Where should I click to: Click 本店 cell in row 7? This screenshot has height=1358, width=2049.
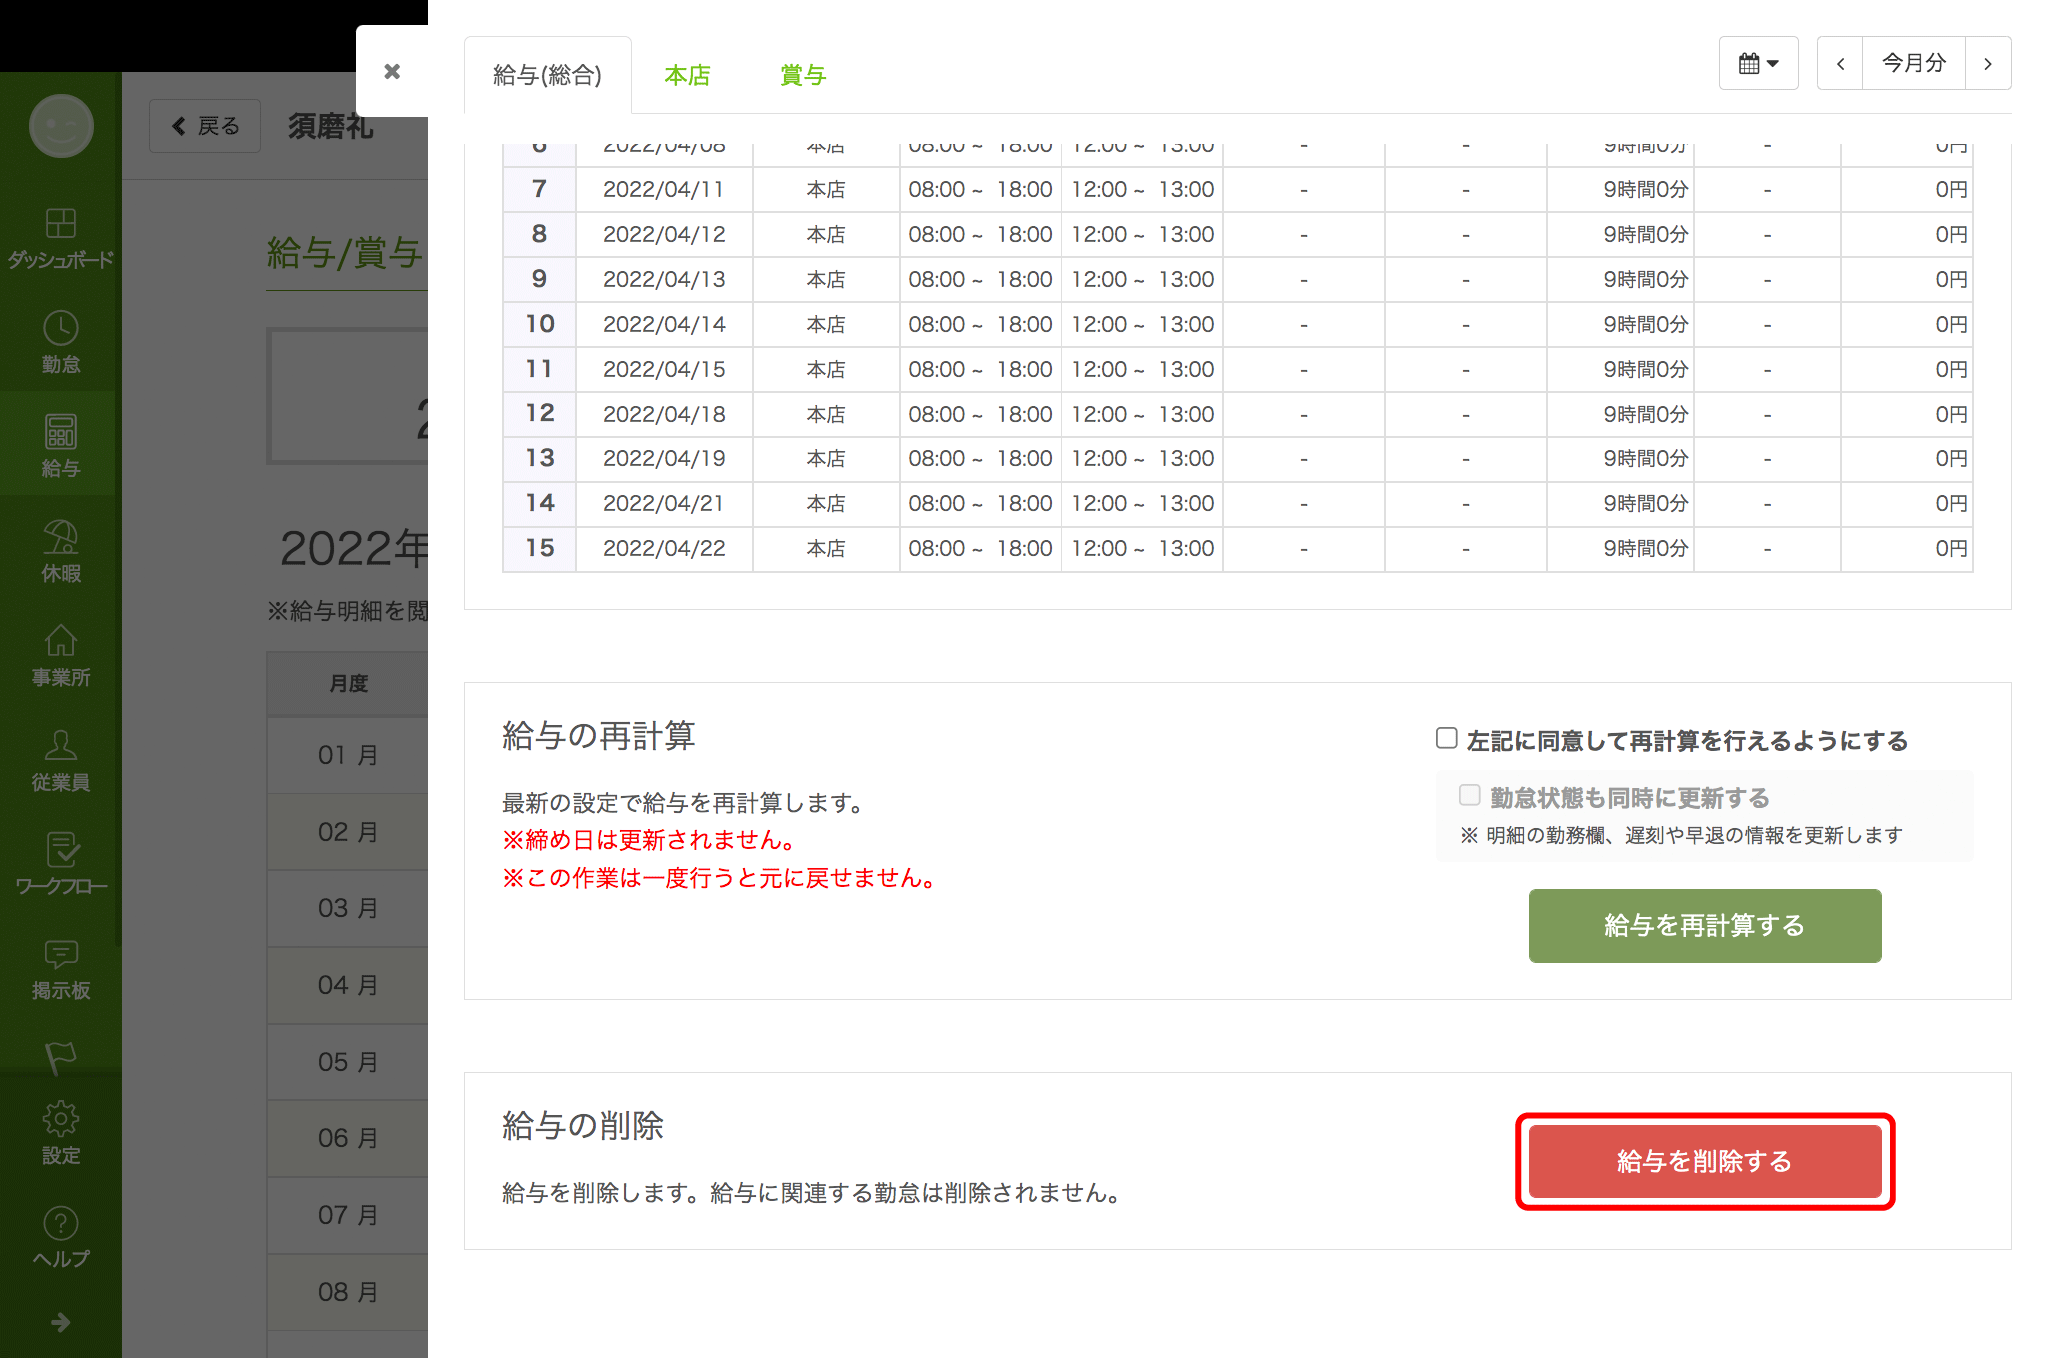pyautogui.click(x=826, y=189)
